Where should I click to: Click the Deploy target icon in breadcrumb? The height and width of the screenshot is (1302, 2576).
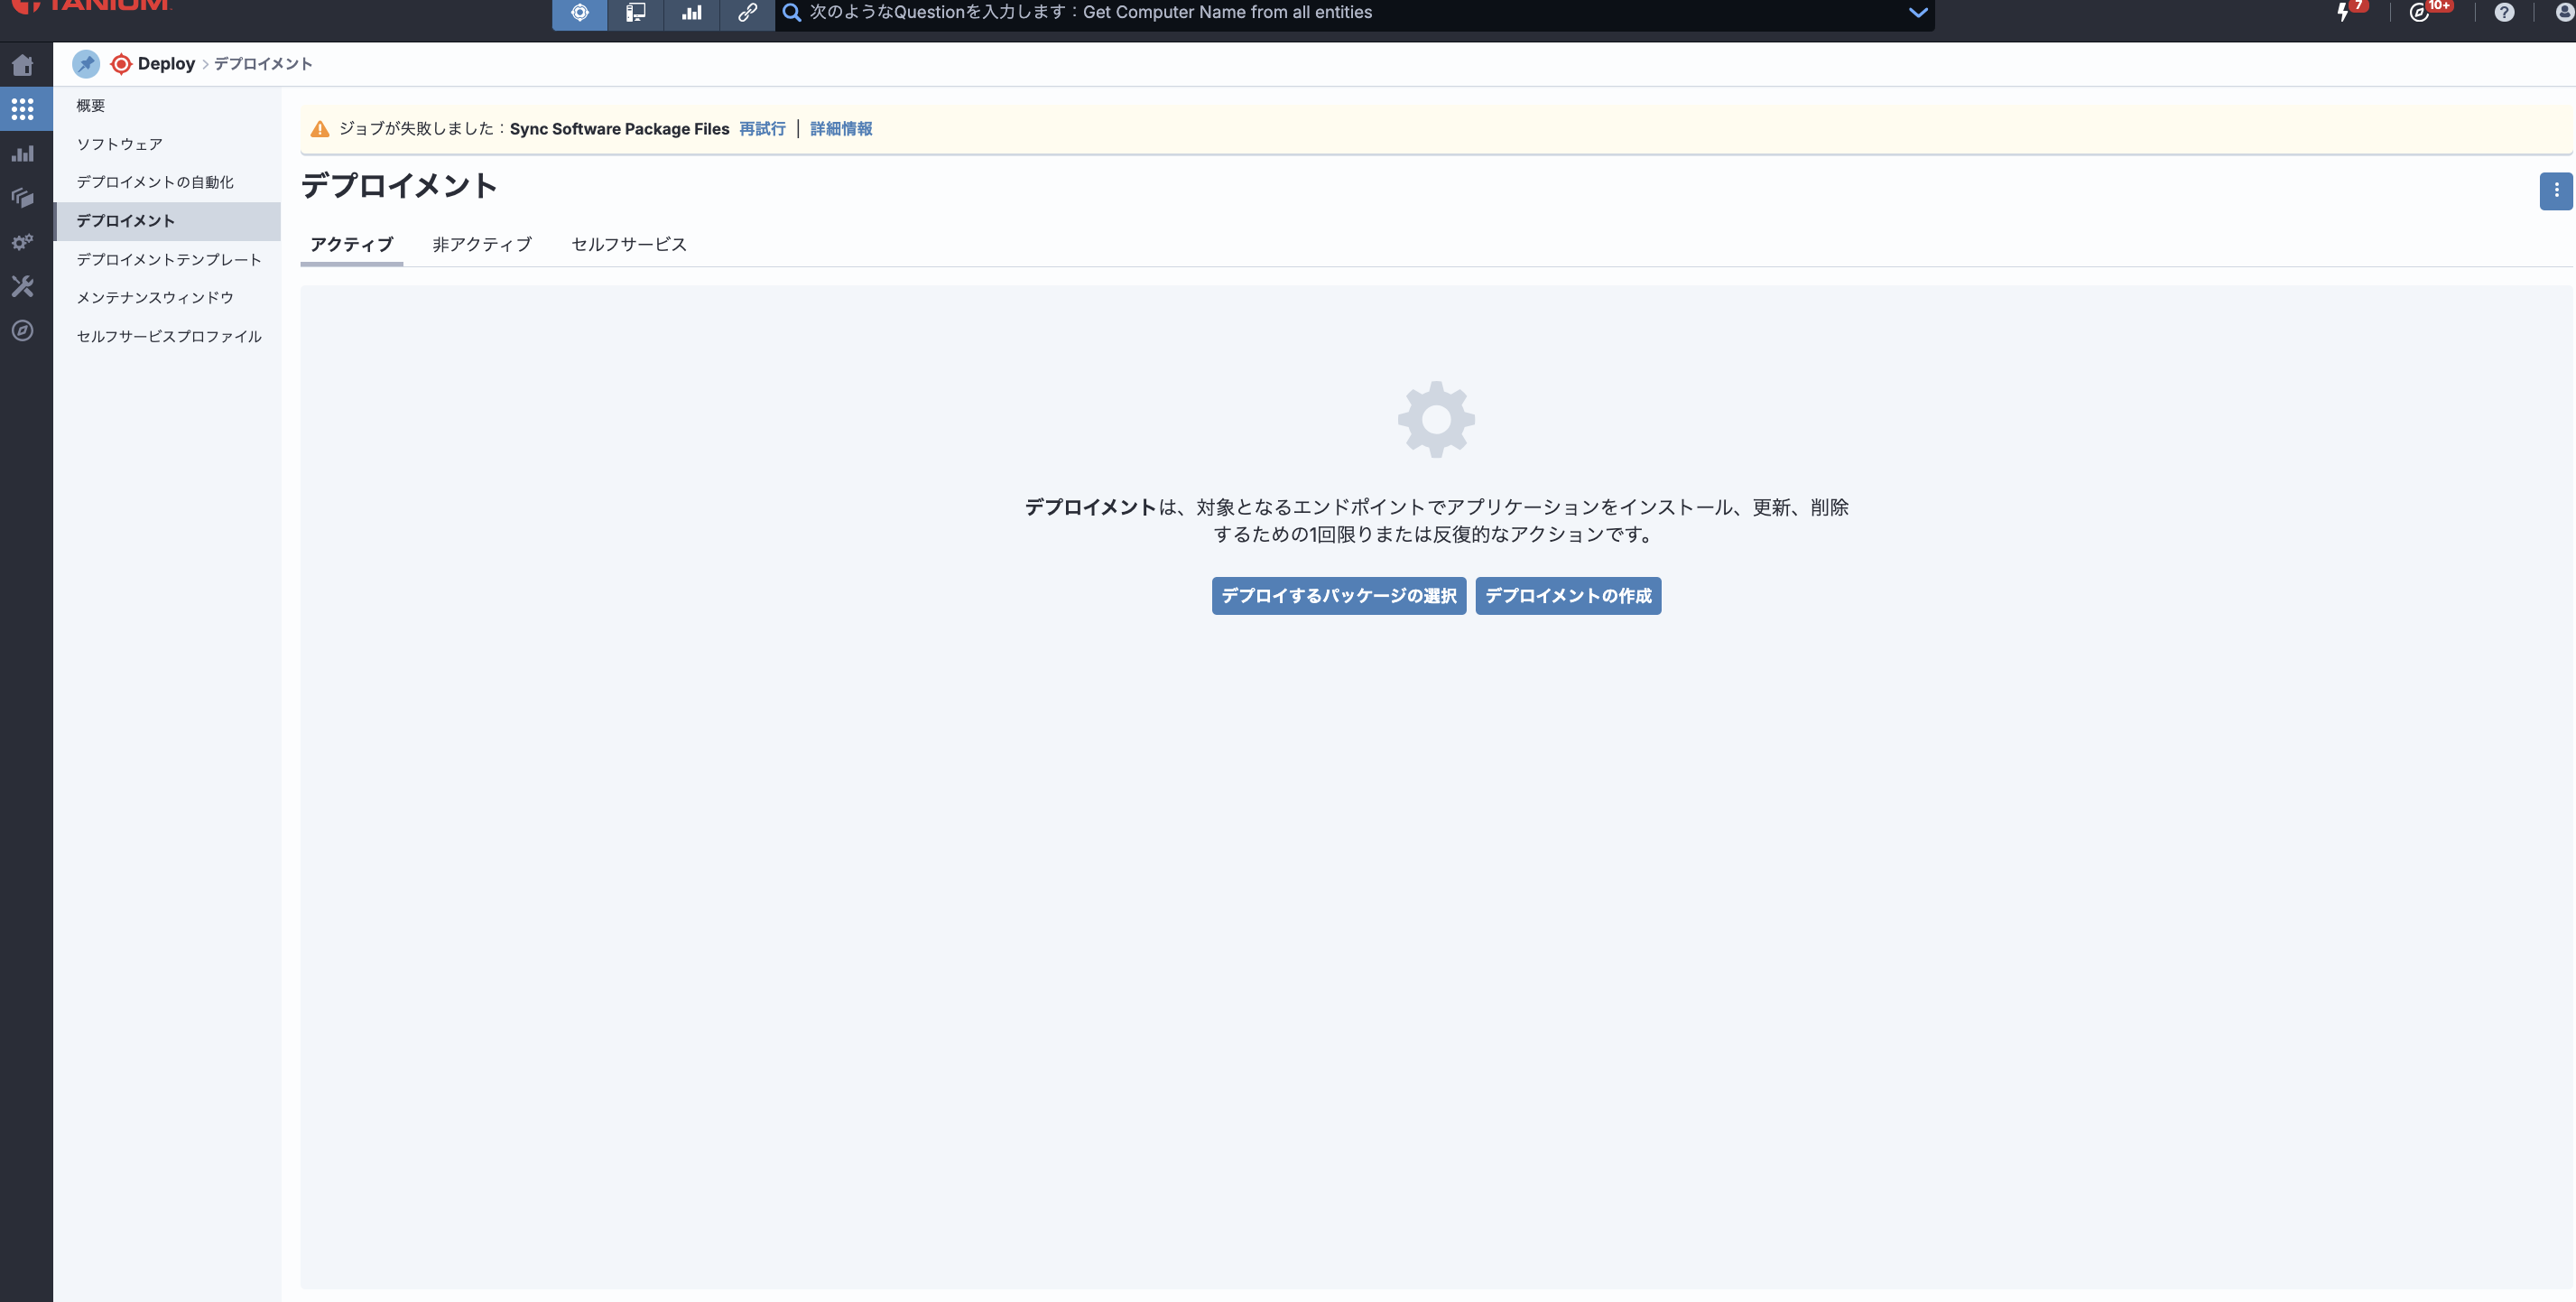[x=121, y=64]
